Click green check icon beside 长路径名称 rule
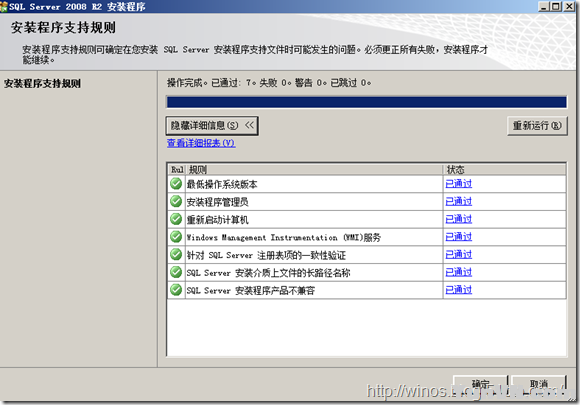The height and width of the screenshot is (405, 580). click(x=176, y=272)
